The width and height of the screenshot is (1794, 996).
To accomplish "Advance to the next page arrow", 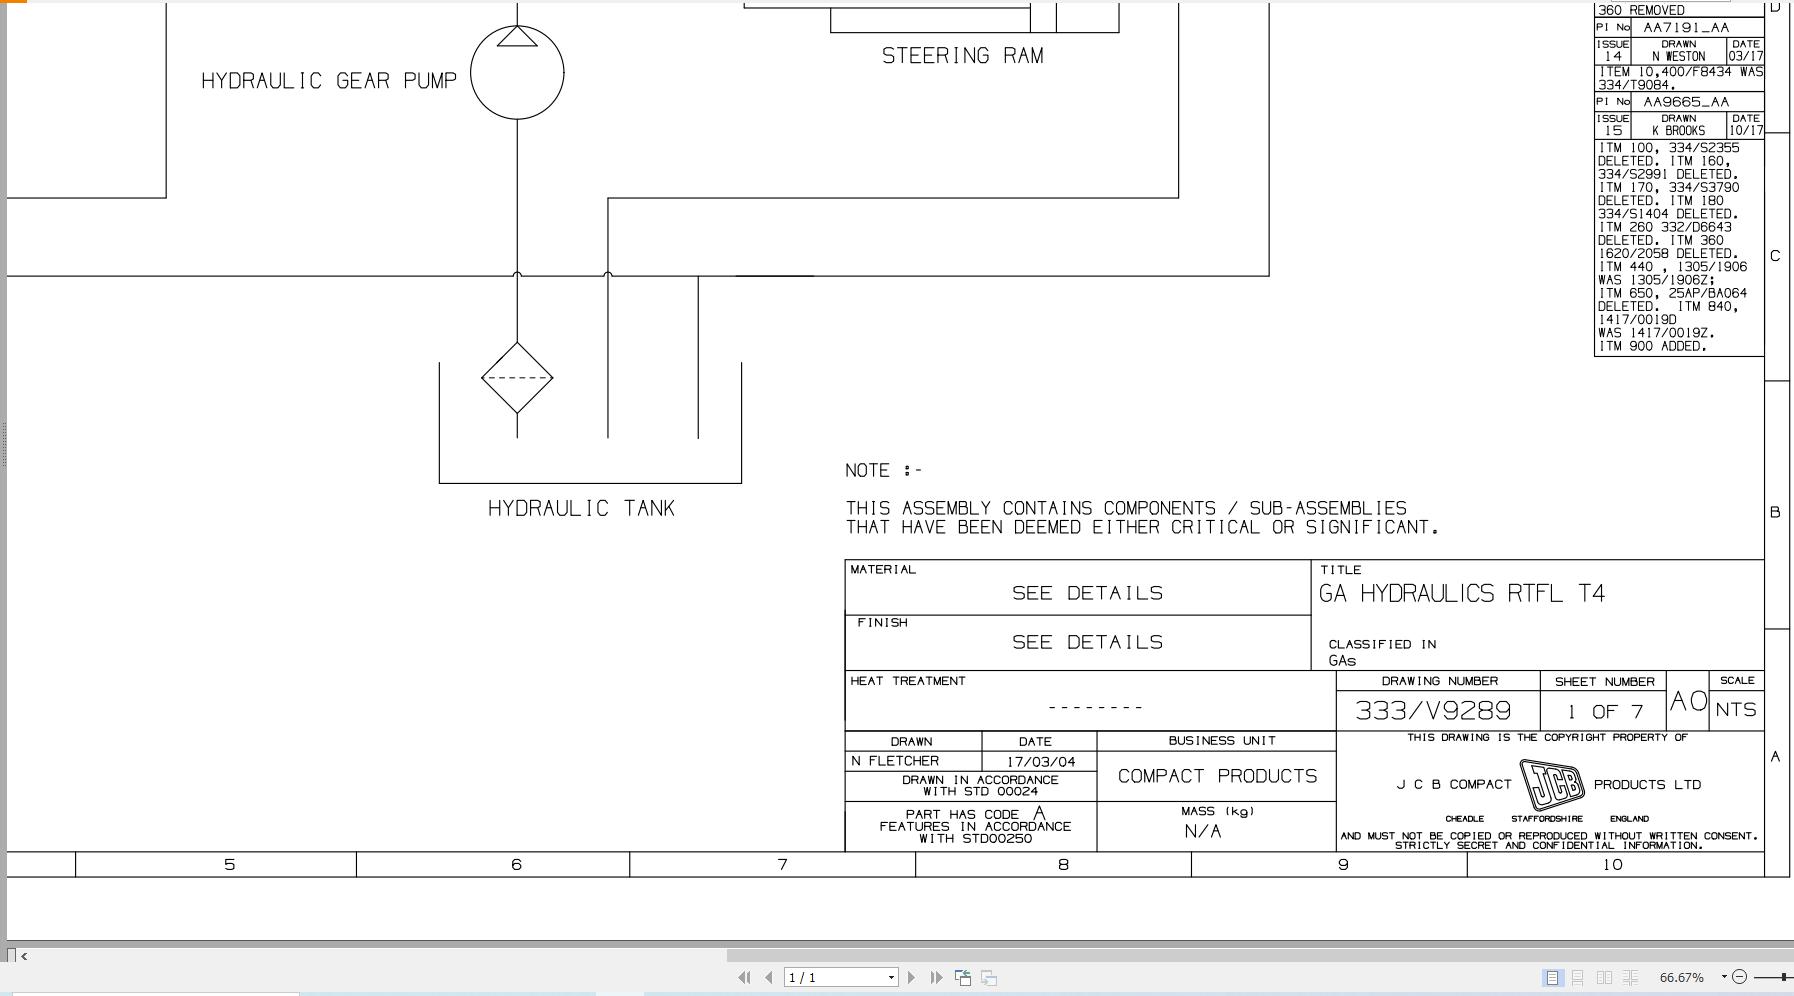I will [911, 977].
